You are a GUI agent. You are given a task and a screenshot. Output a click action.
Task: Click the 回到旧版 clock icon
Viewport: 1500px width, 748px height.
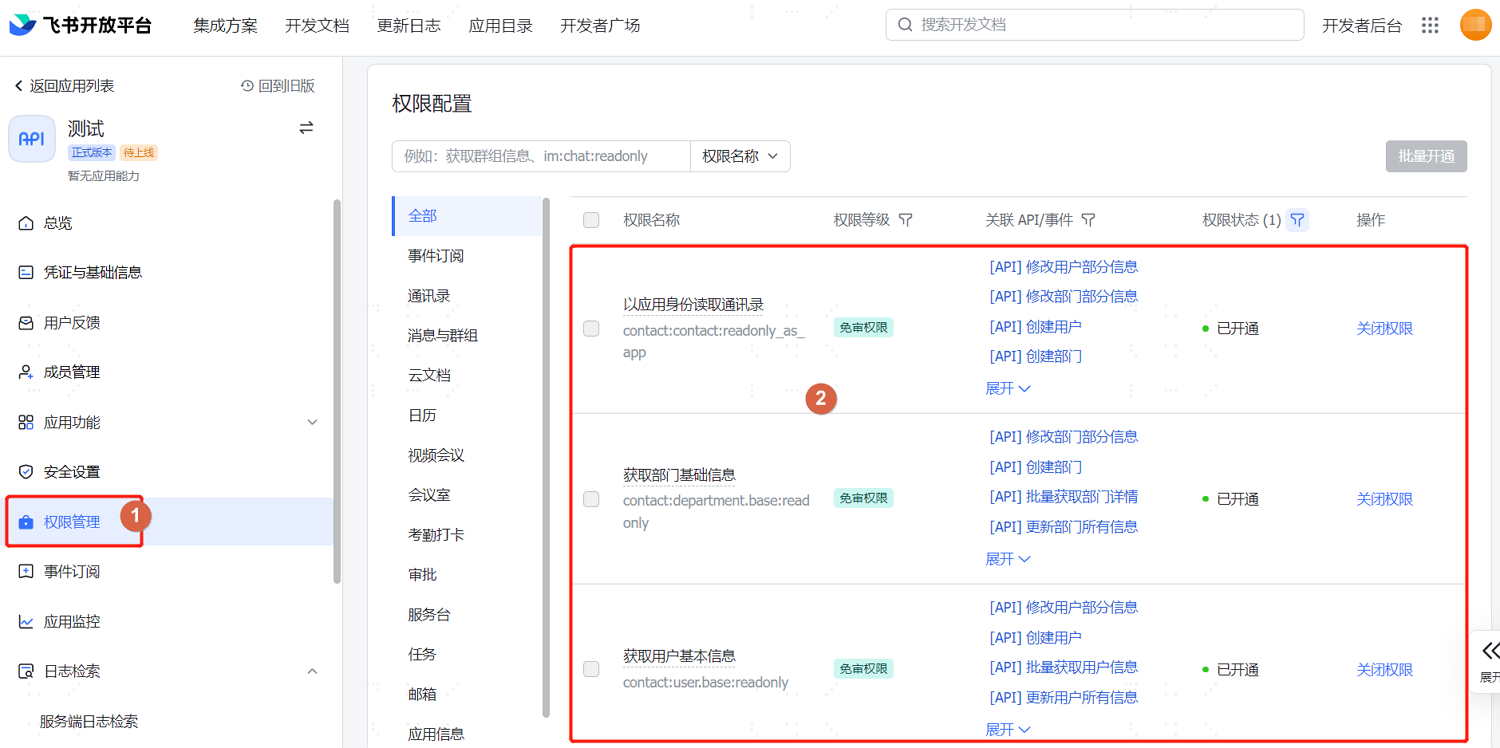click(x=247, y=86)
